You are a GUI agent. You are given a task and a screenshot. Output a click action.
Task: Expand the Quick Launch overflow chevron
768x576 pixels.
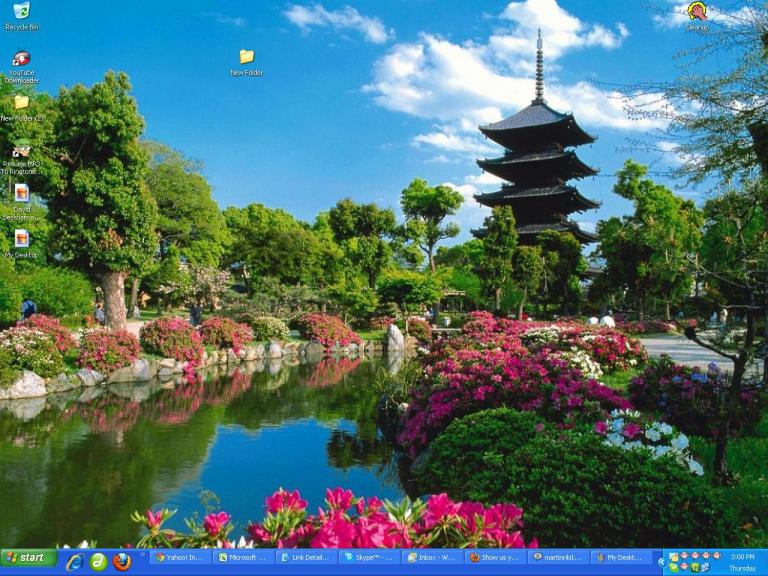click(143, 555)
